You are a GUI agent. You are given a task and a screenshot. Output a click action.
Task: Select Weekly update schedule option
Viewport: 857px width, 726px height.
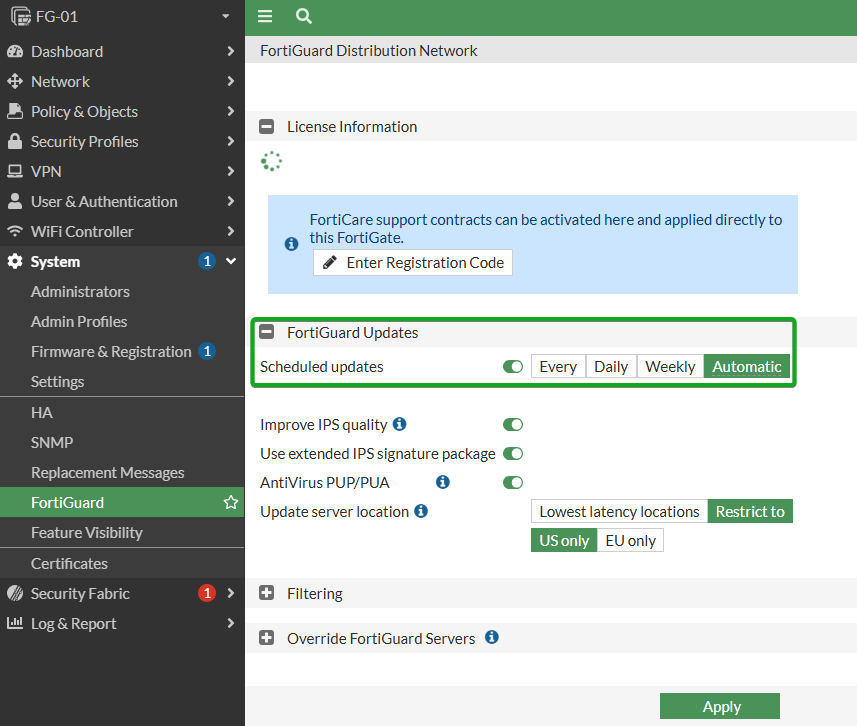tap(670, 366)
